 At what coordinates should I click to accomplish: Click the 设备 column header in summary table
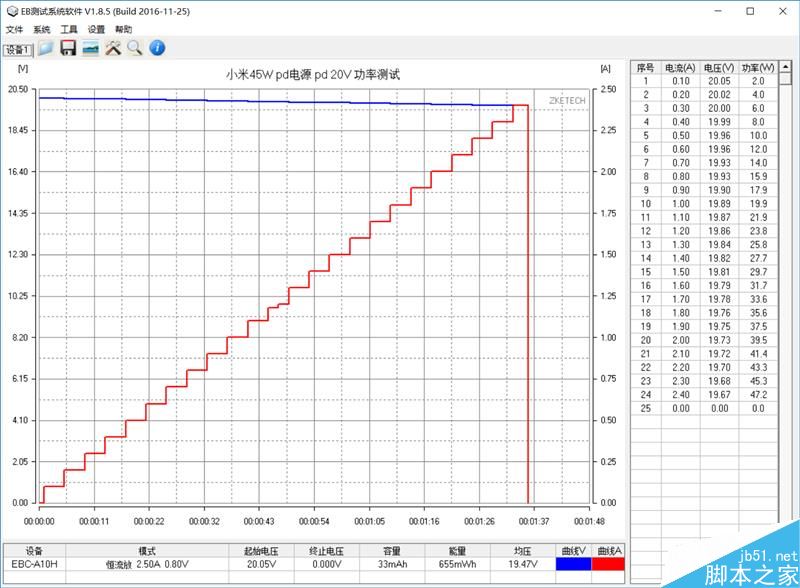click(x=34, y=551)
